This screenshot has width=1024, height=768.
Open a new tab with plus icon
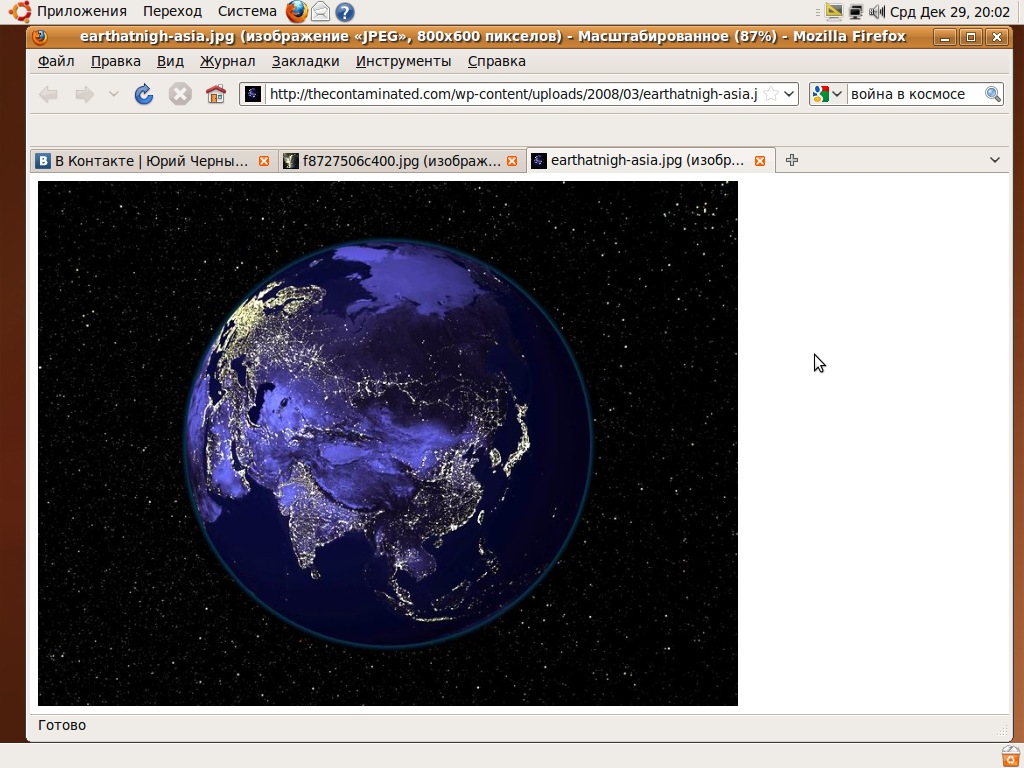(792, 160)
